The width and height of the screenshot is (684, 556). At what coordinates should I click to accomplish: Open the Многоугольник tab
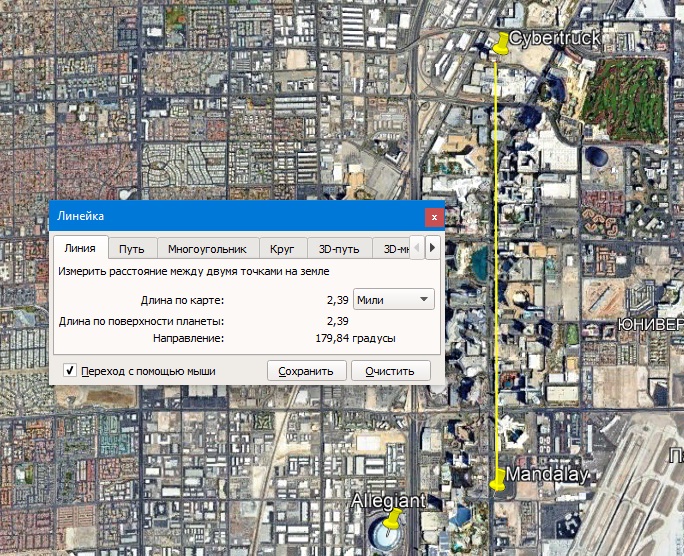tap(207, 249)
